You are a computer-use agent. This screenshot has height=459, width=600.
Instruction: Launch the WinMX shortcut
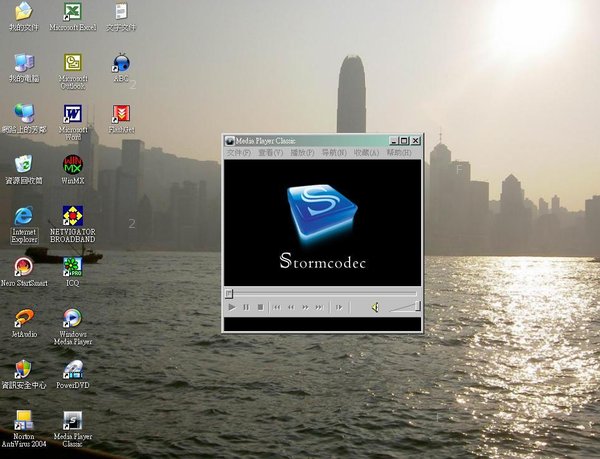(x=73, y=170)
